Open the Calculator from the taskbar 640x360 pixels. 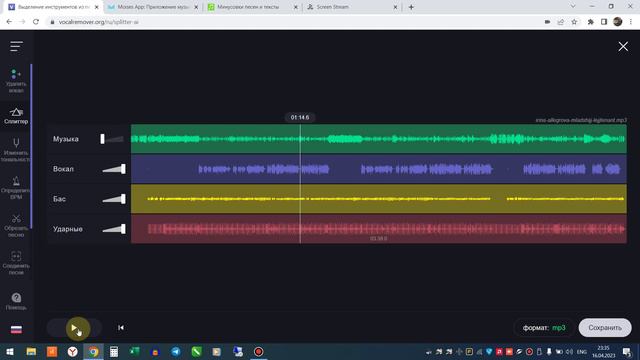(114, 352)
